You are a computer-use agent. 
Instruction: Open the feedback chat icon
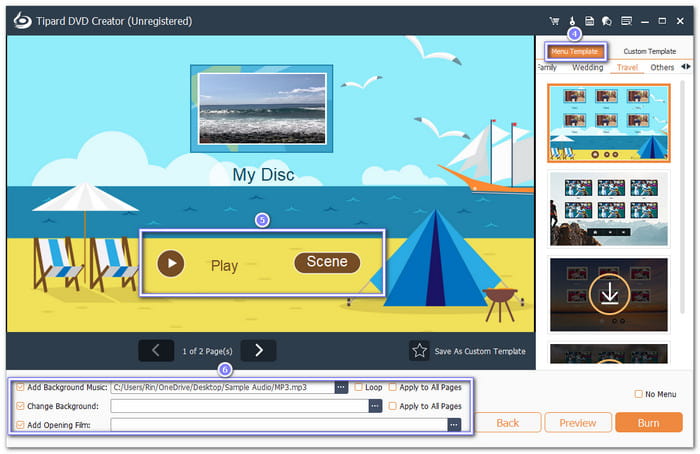[x=607, y=21]
